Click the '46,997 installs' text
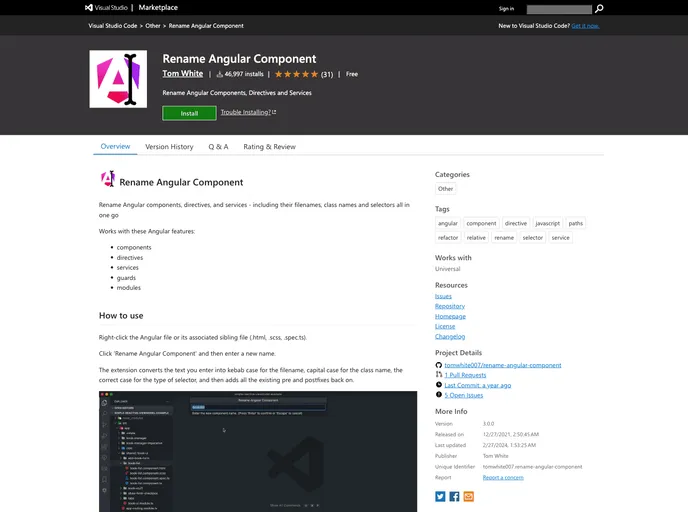 pos(244,74)
